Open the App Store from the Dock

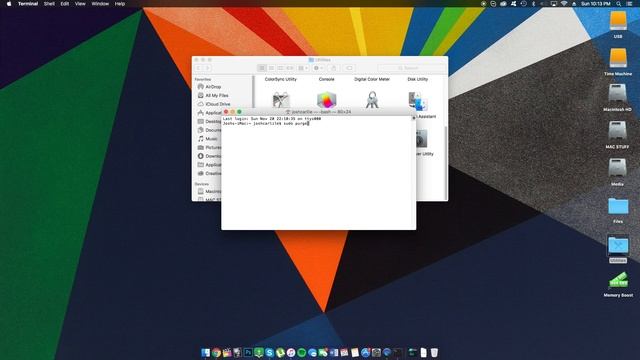pos(365,353)
